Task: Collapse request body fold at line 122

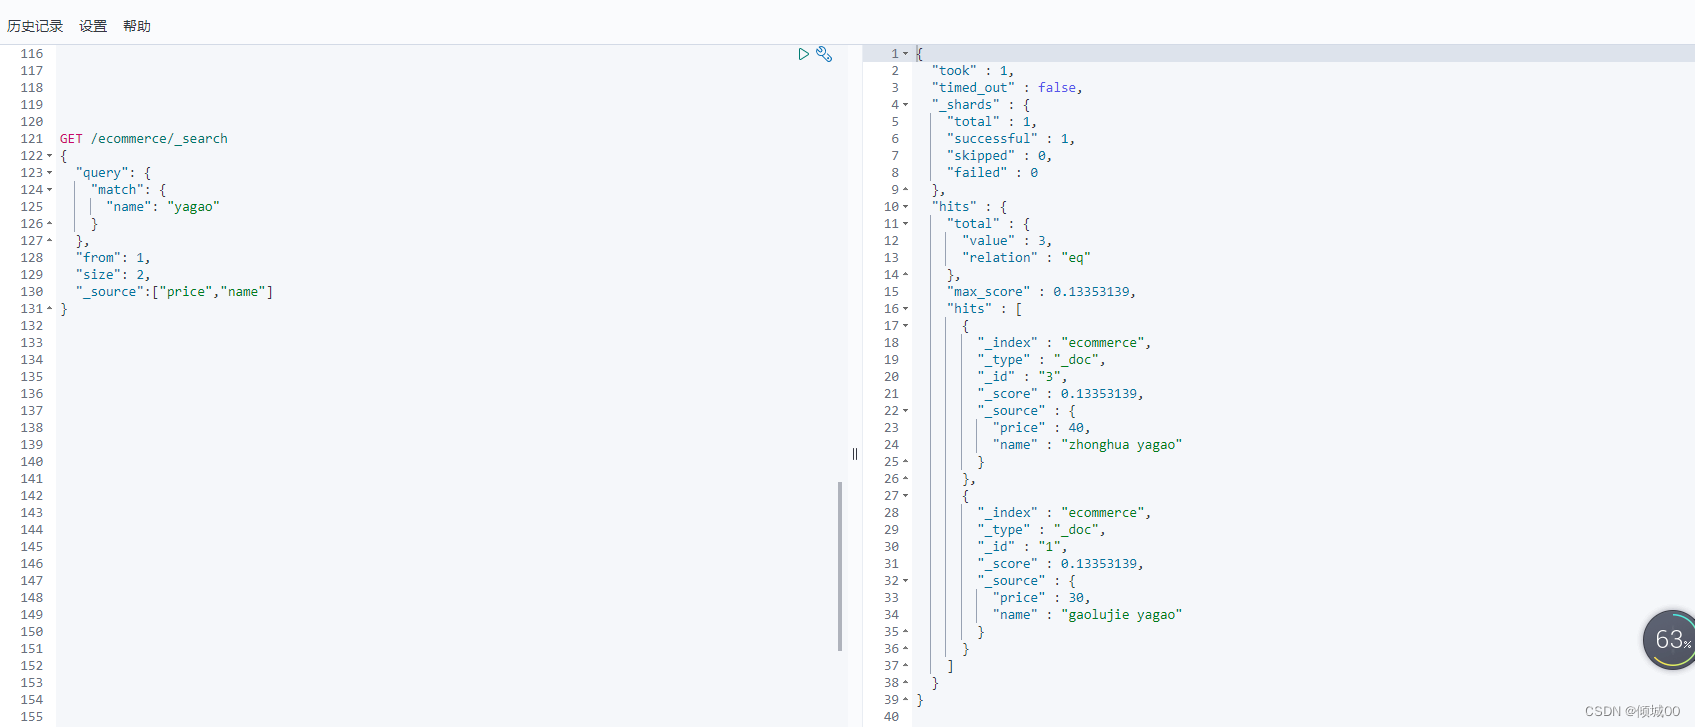Action: coord(50,156)
